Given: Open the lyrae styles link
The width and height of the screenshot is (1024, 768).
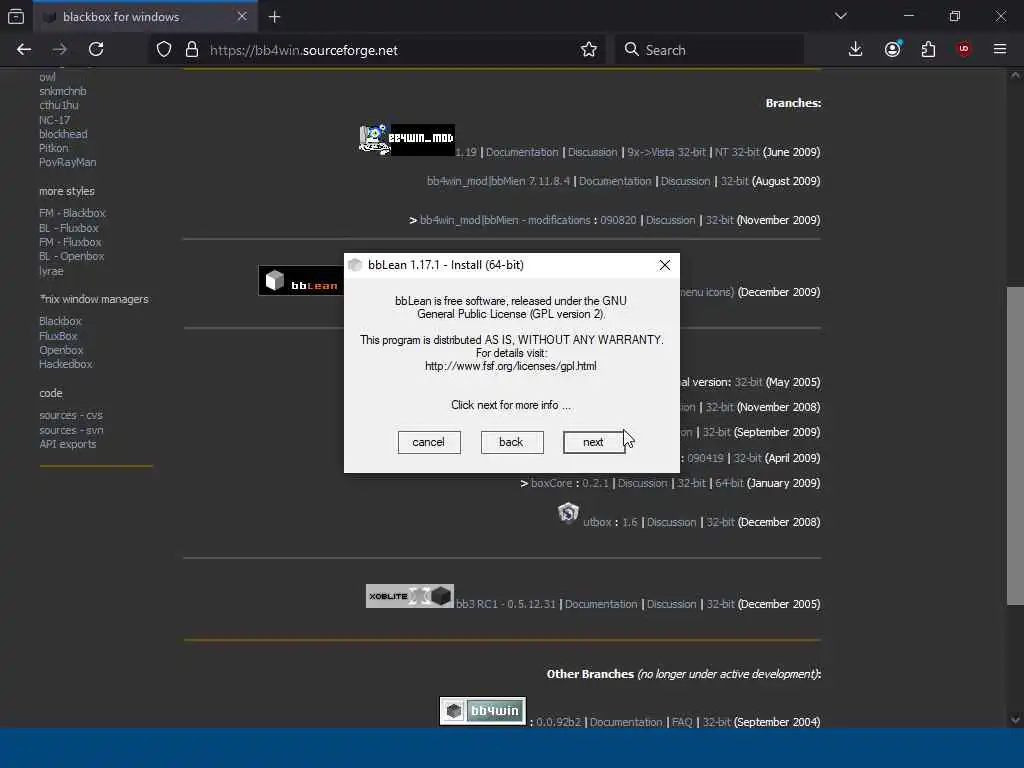Looking at the screenshot, I should point(51,271).
